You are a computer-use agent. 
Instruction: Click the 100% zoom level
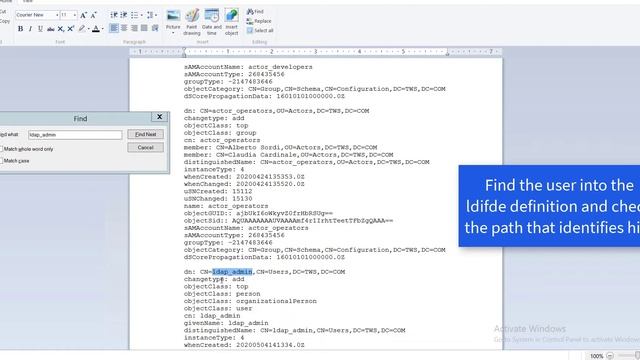pos(596,356)
